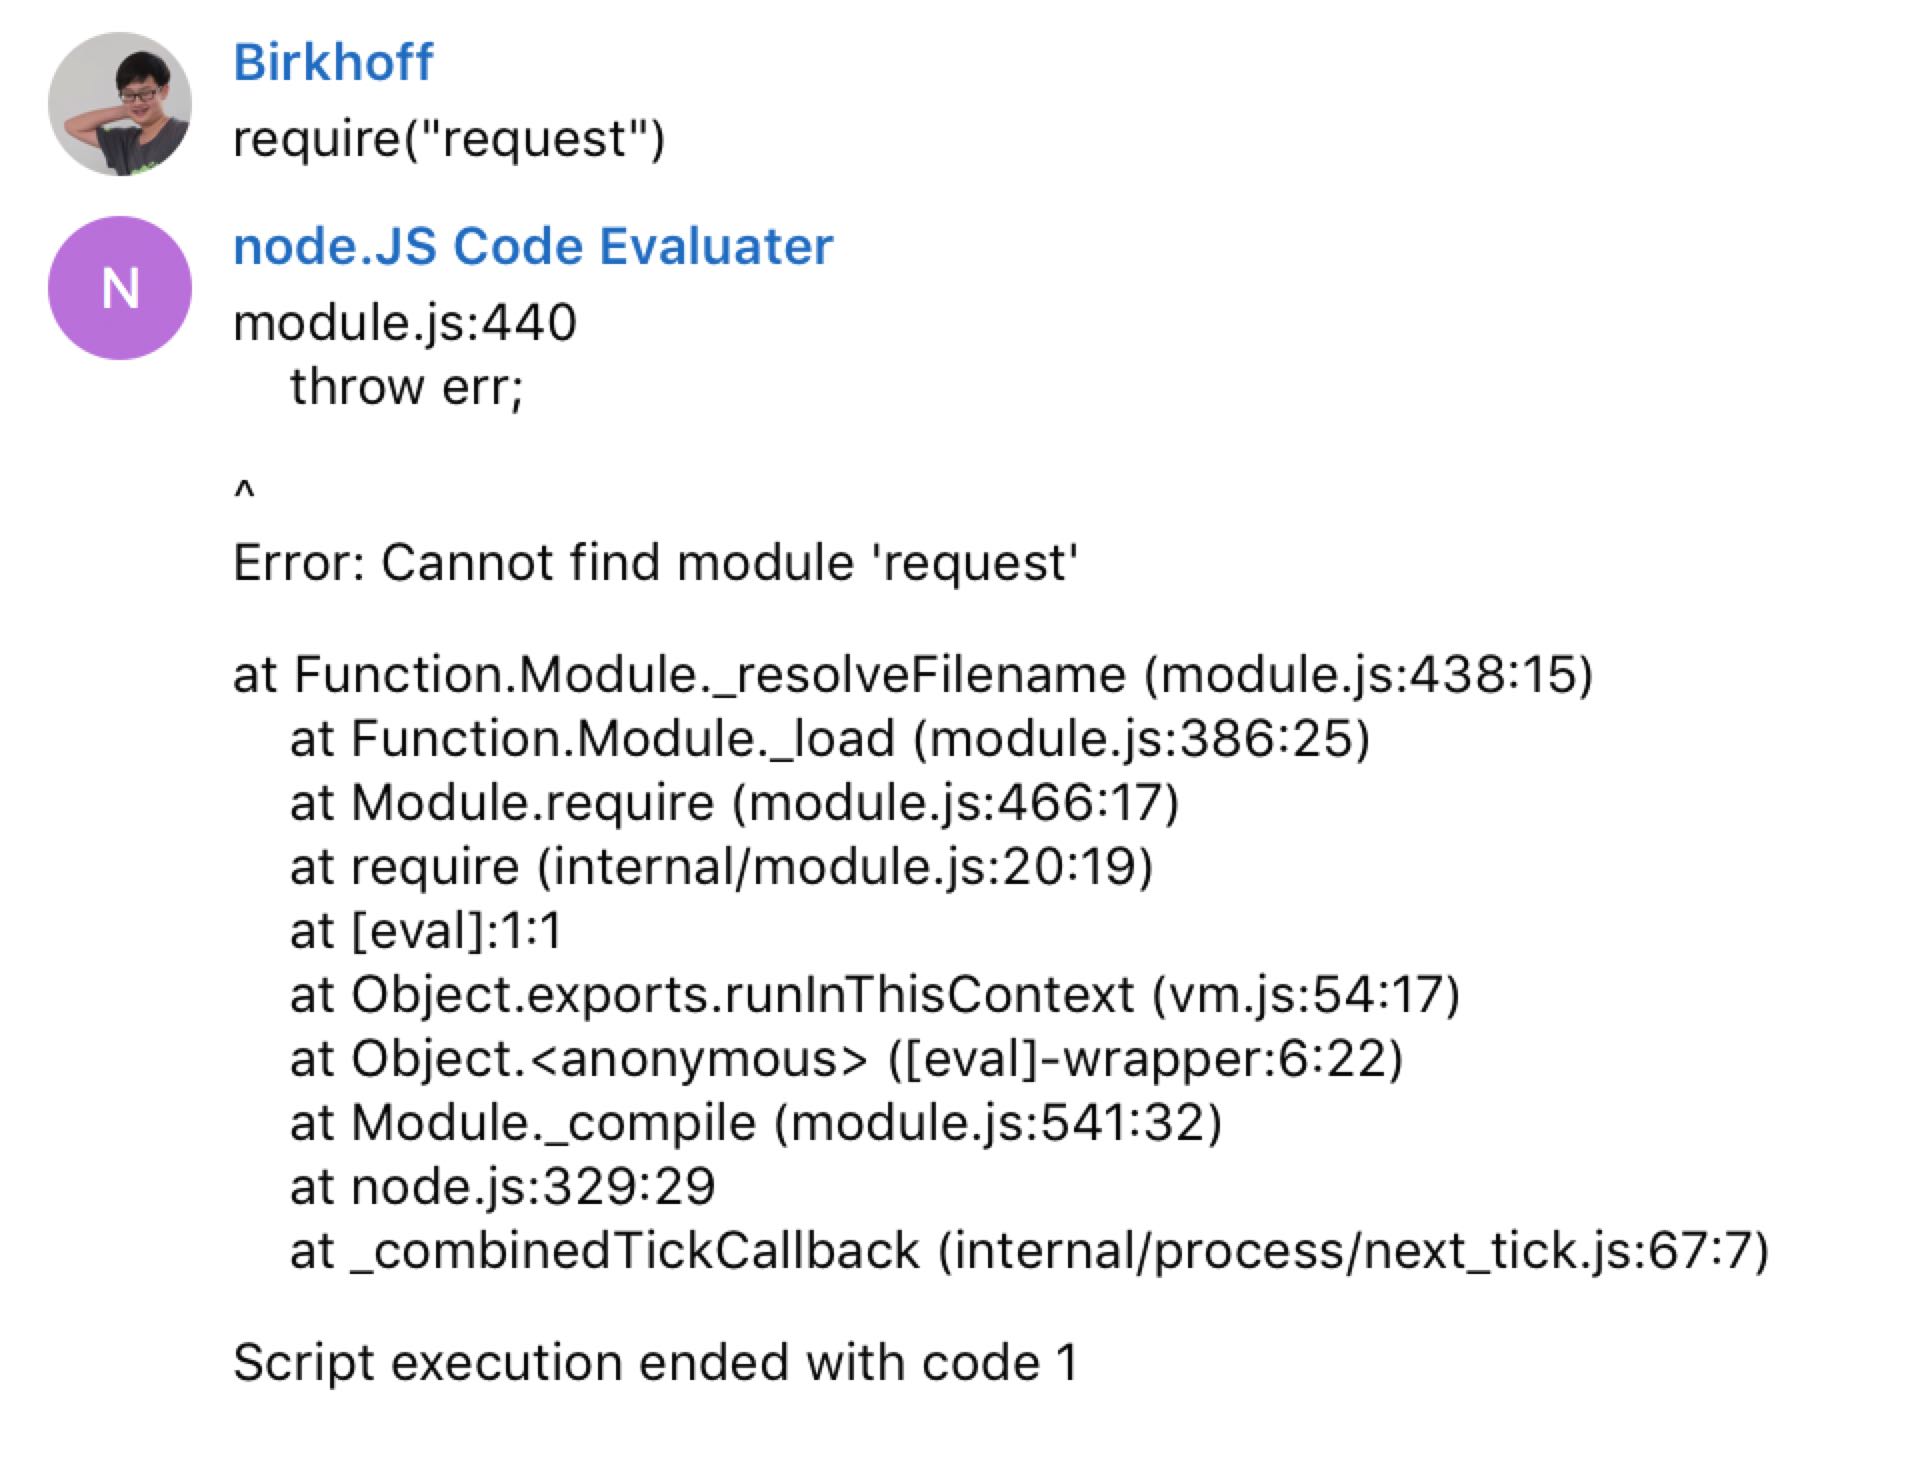Click the caret symbol below throw err

244,490
